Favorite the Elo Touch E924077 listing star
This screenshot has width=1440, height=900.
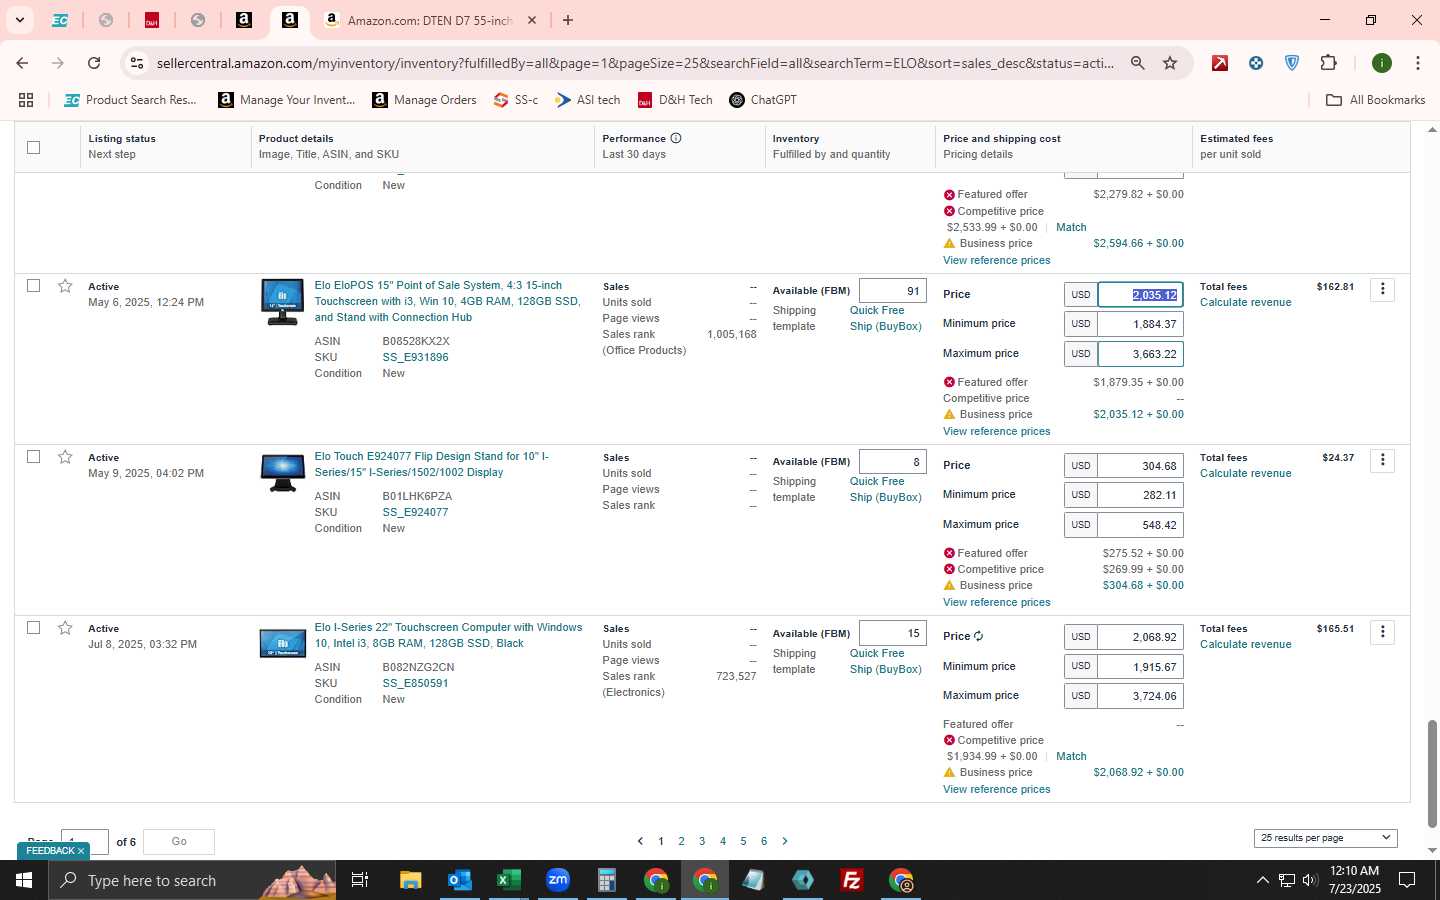pyautogui.click(x=65, y=457)
